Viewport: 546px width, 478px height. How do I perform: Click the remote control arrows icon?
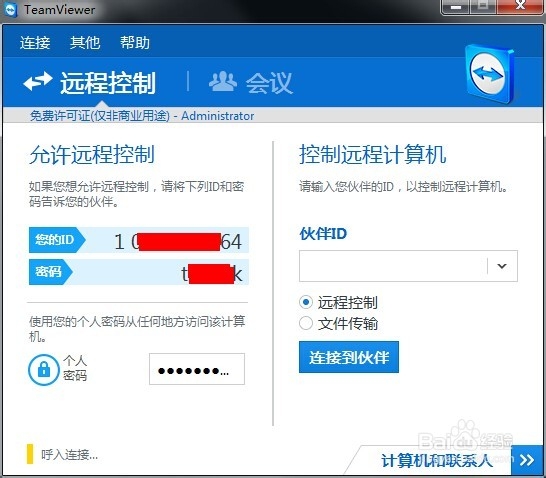38,81
